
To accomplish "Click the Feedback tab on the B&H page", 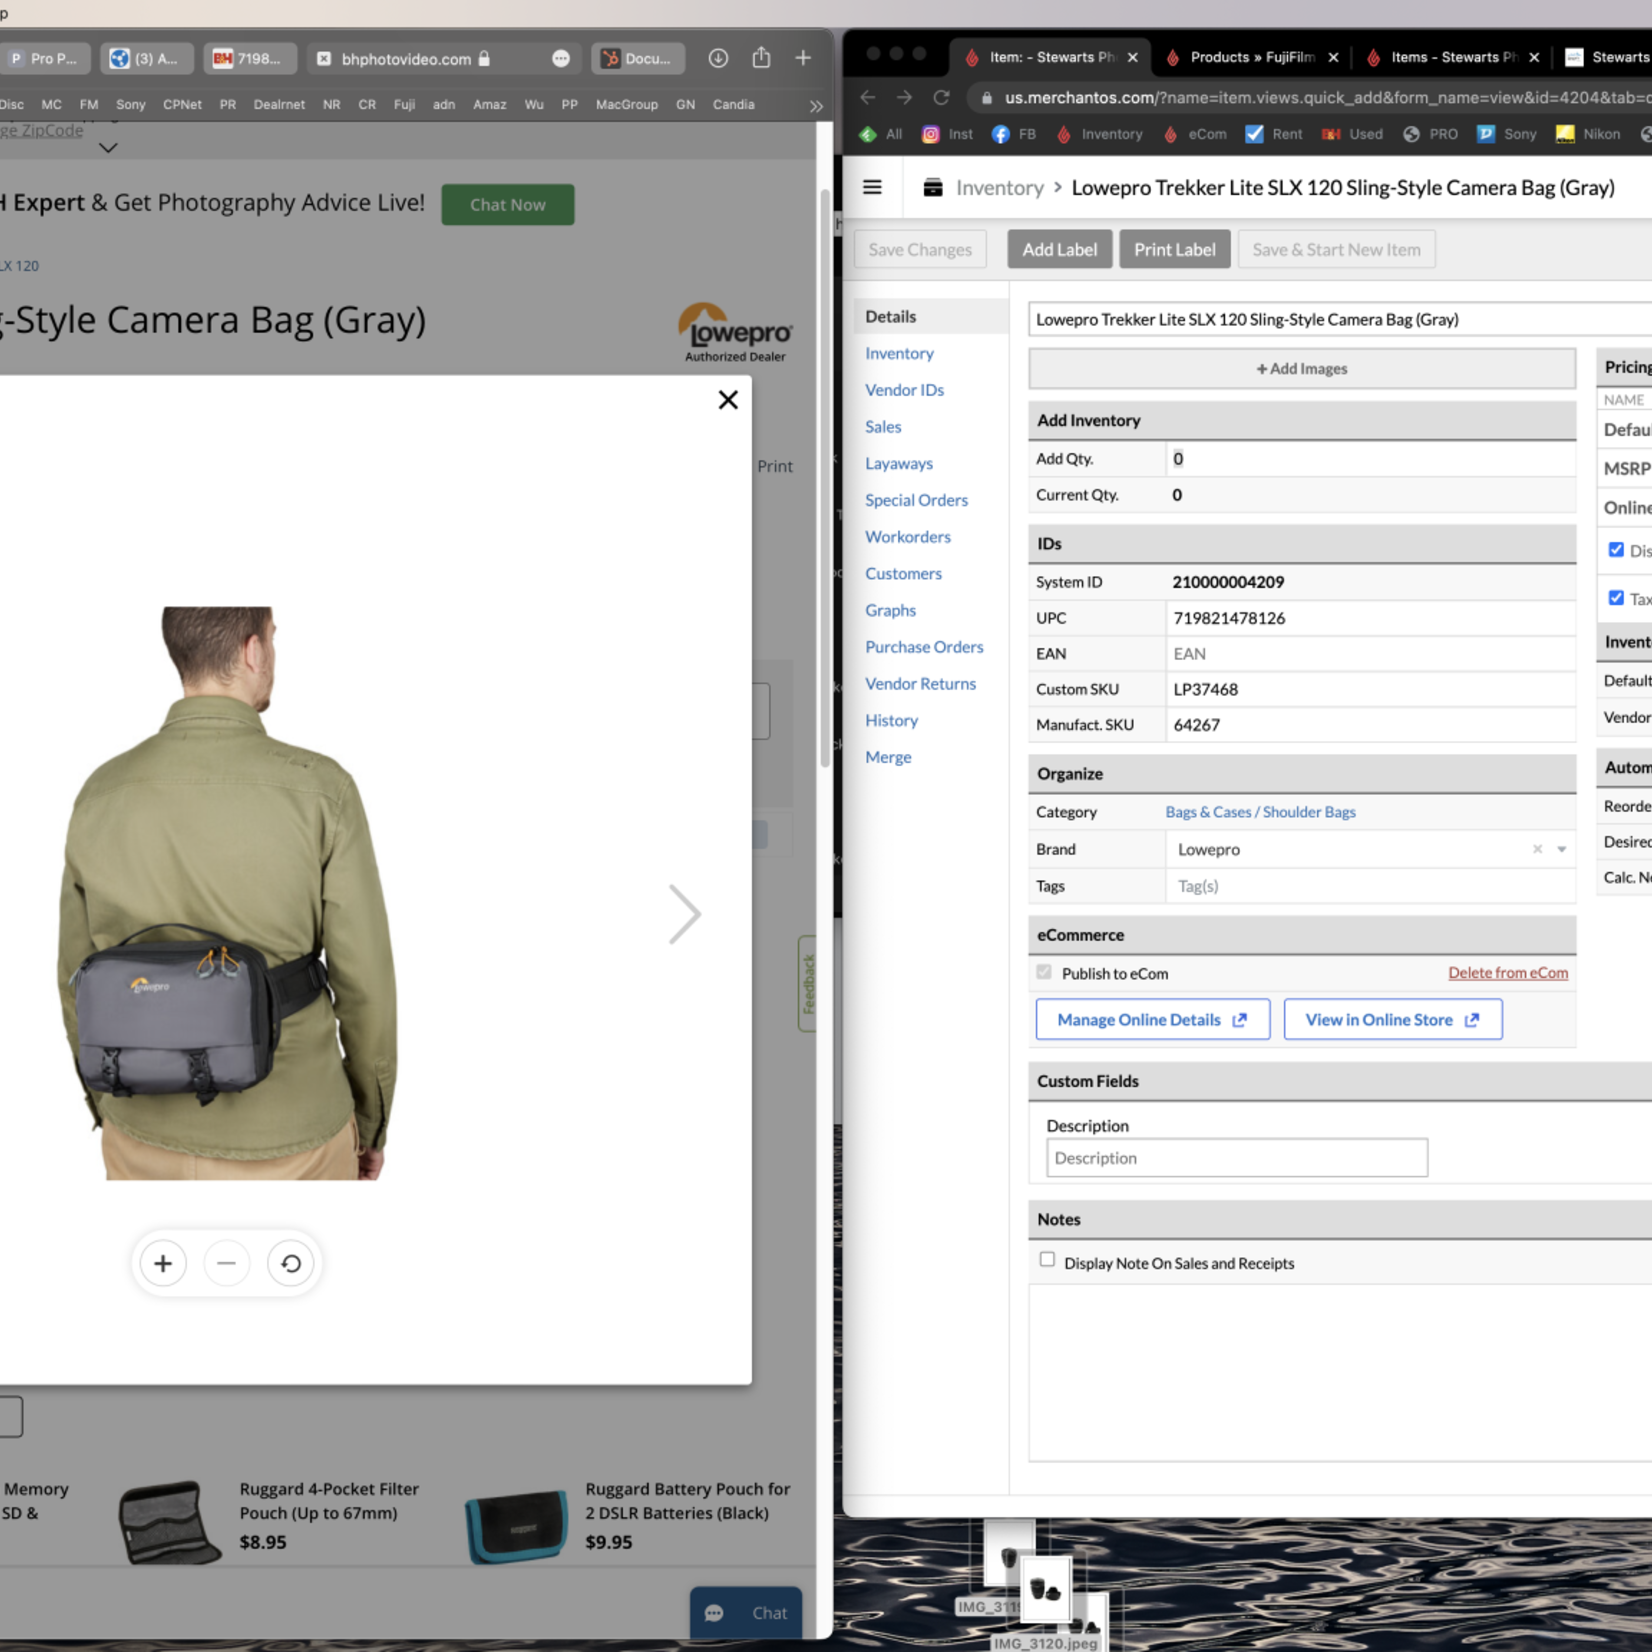I will [808, 984].
